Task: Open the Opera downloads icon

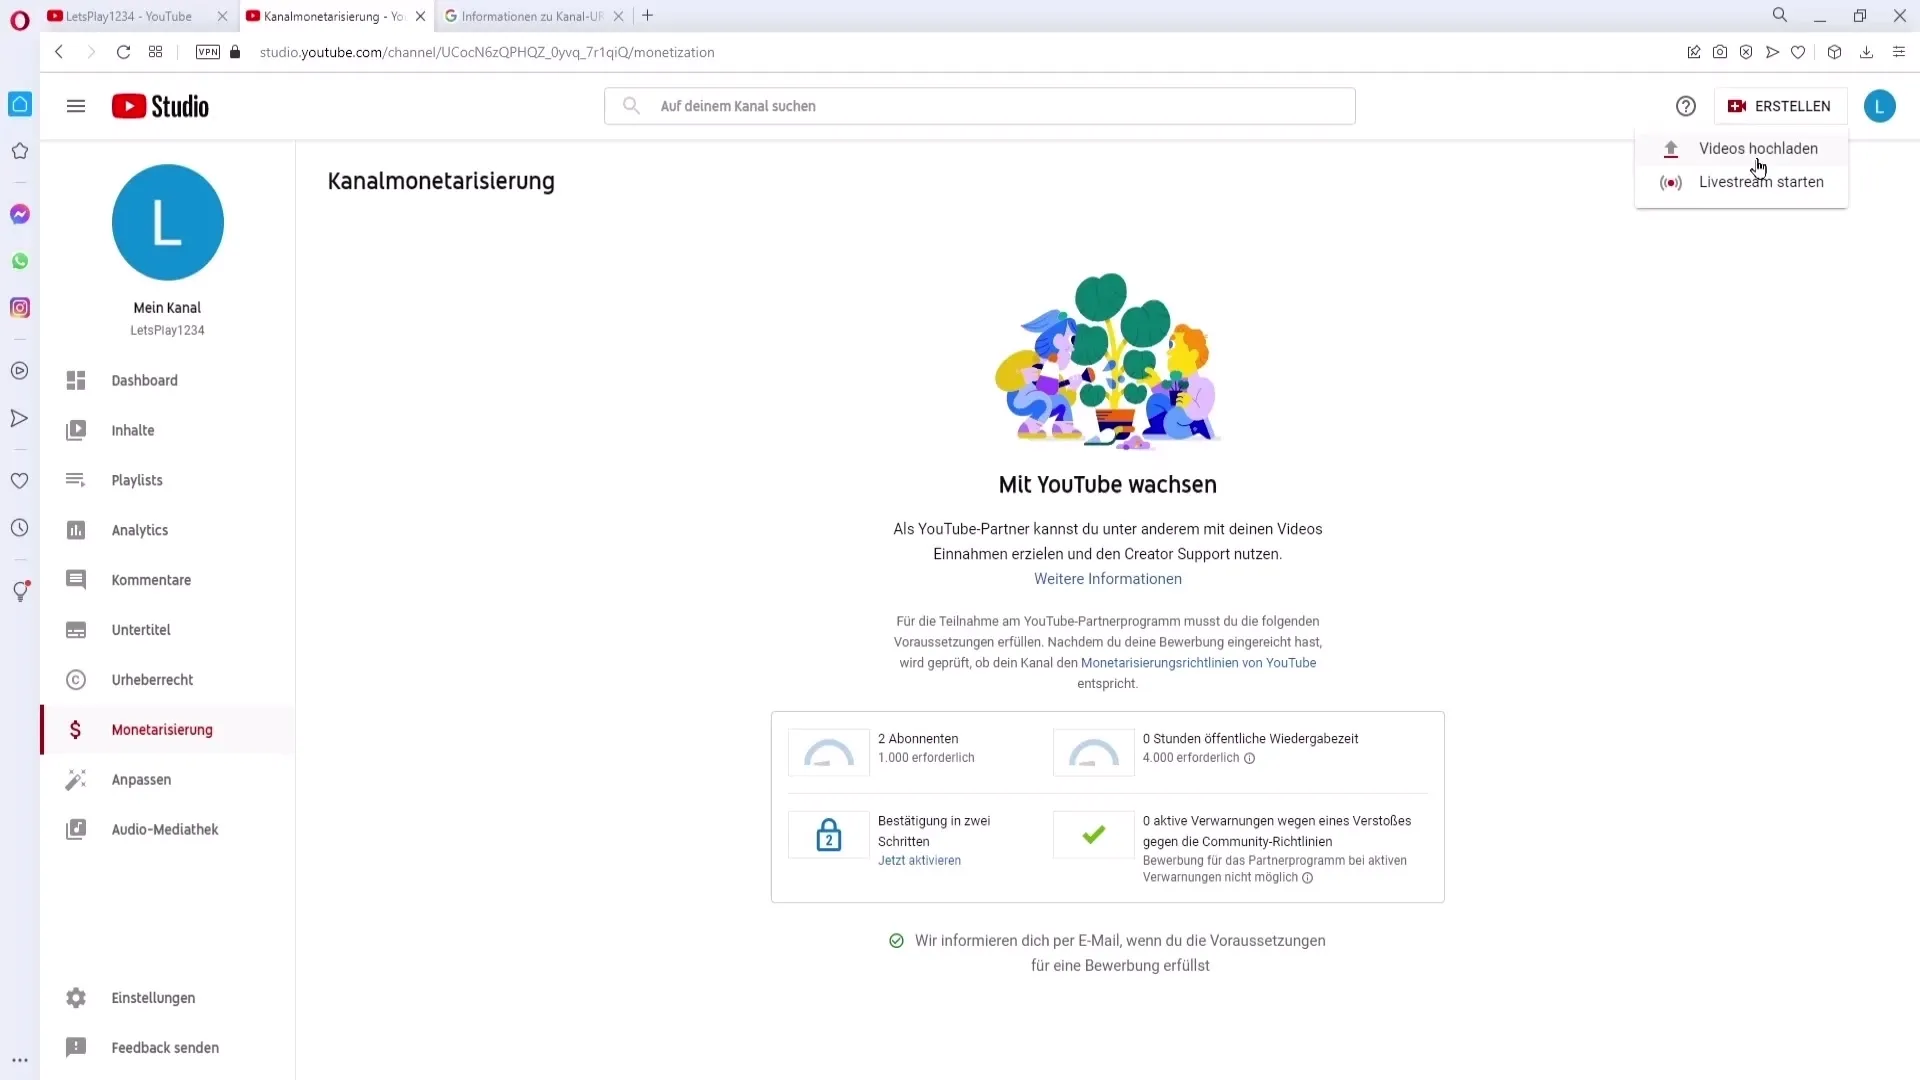Action: tap(1866, 52)
